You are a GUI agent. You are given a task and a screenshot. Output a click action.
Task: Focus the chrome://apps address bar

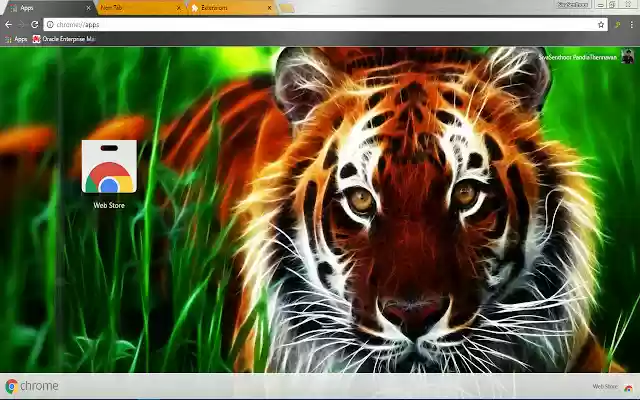[x=325, y=24]
